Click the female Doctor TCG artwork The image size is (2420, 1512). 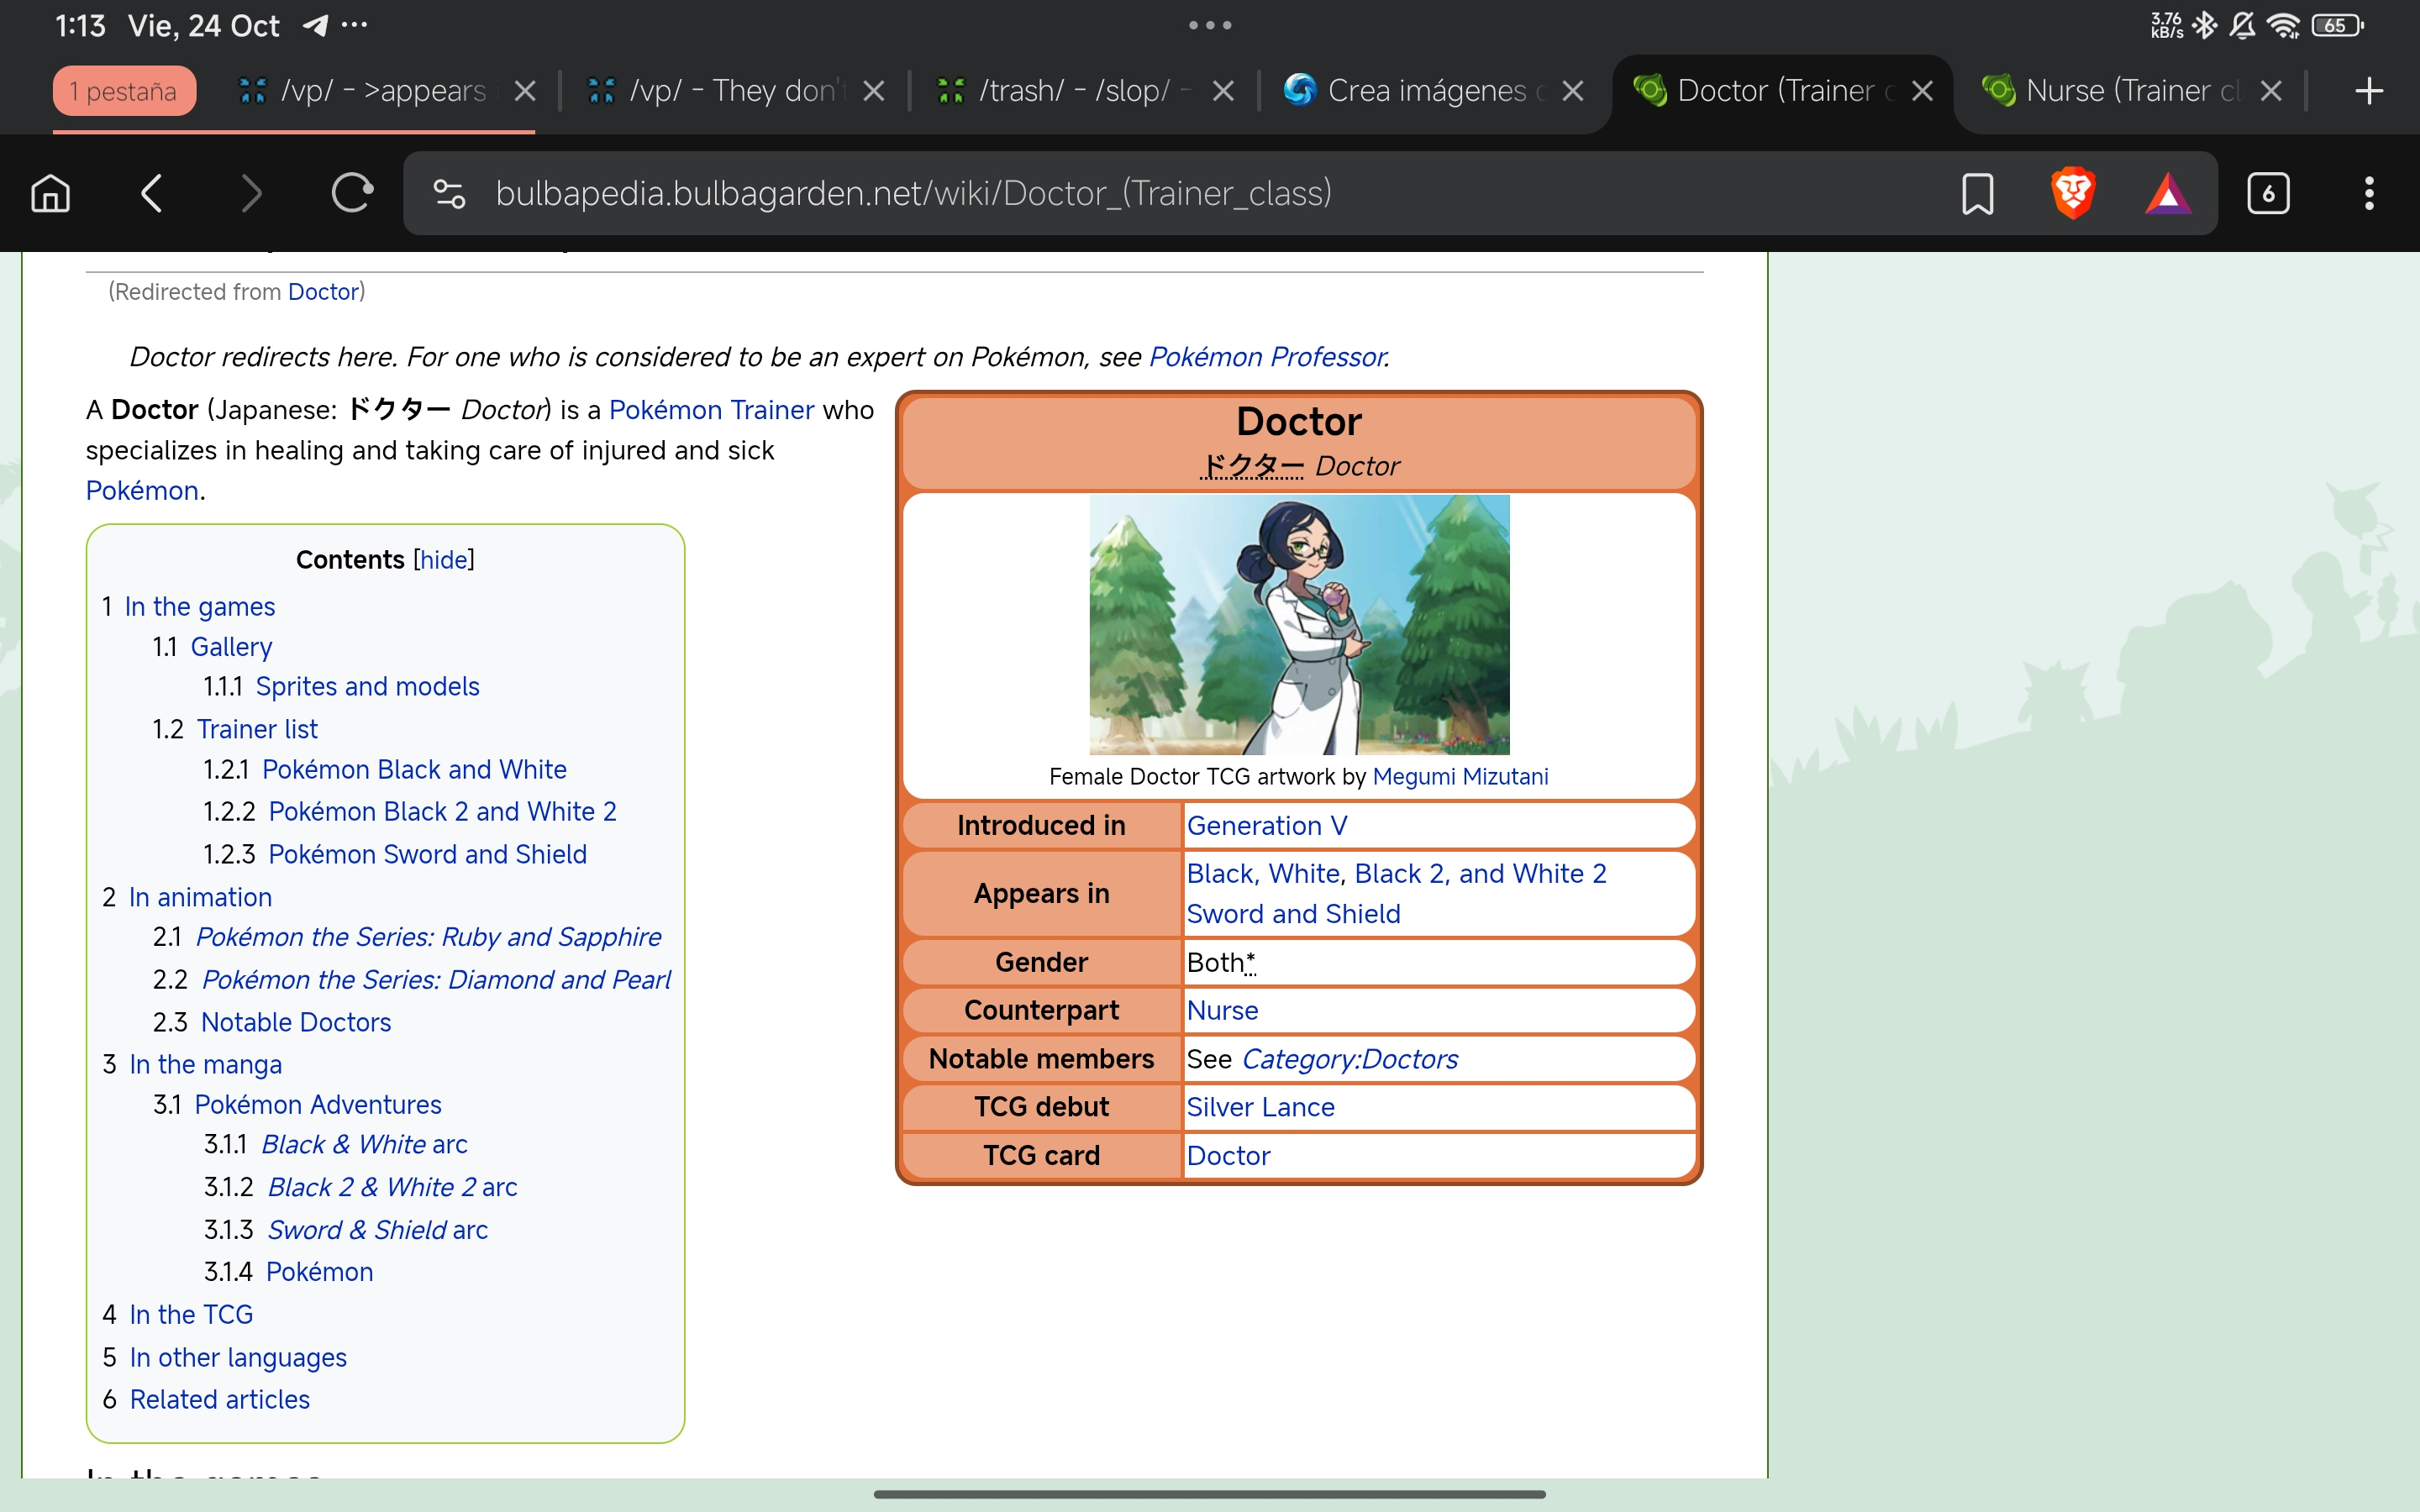point(1298,624)
